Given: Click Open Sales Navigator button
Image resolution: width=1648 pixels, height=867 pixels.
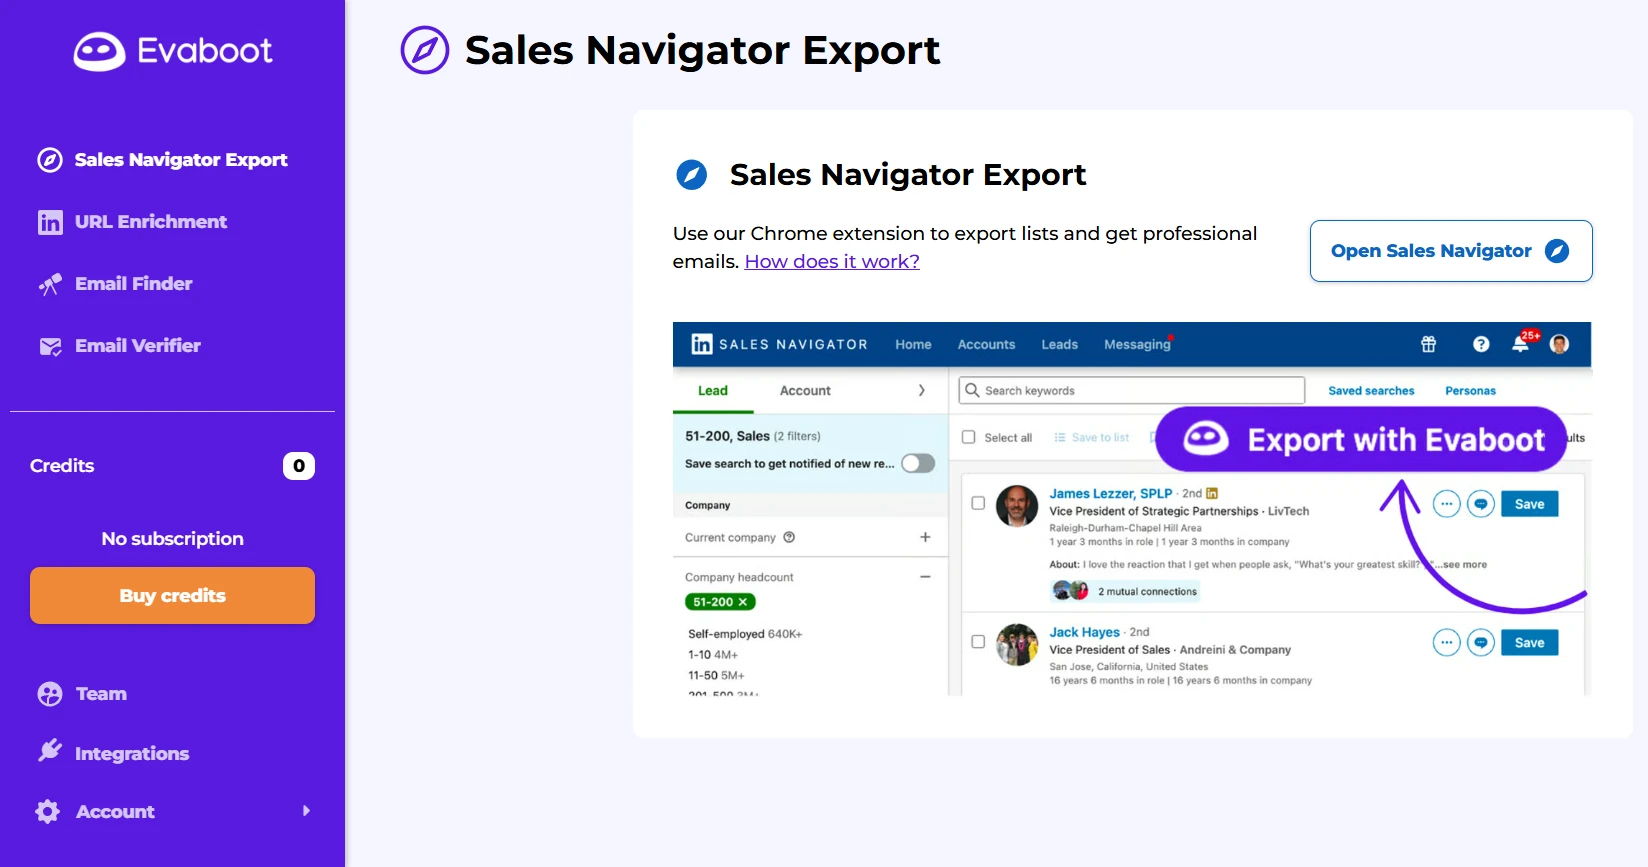Looking at the screenshot, I should [1451, 251].
